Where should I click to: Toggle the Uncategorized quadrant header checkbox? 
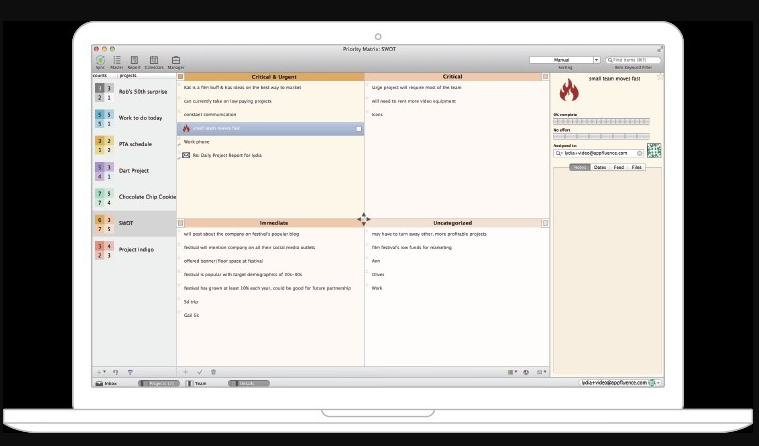[545, 223]
